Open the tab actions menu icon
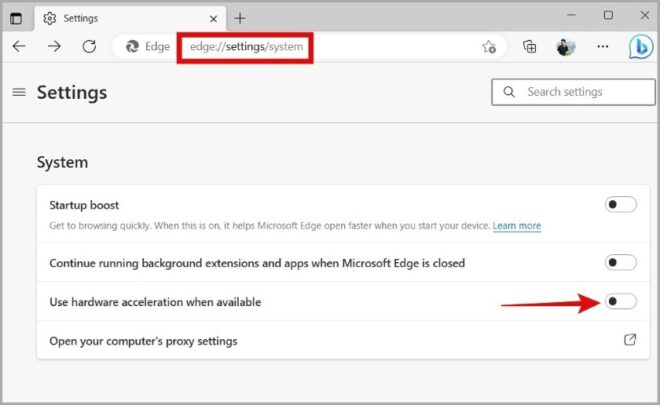The width and height of the screenshot is (660, 405). pyautogui.click(x=16, y=18)
